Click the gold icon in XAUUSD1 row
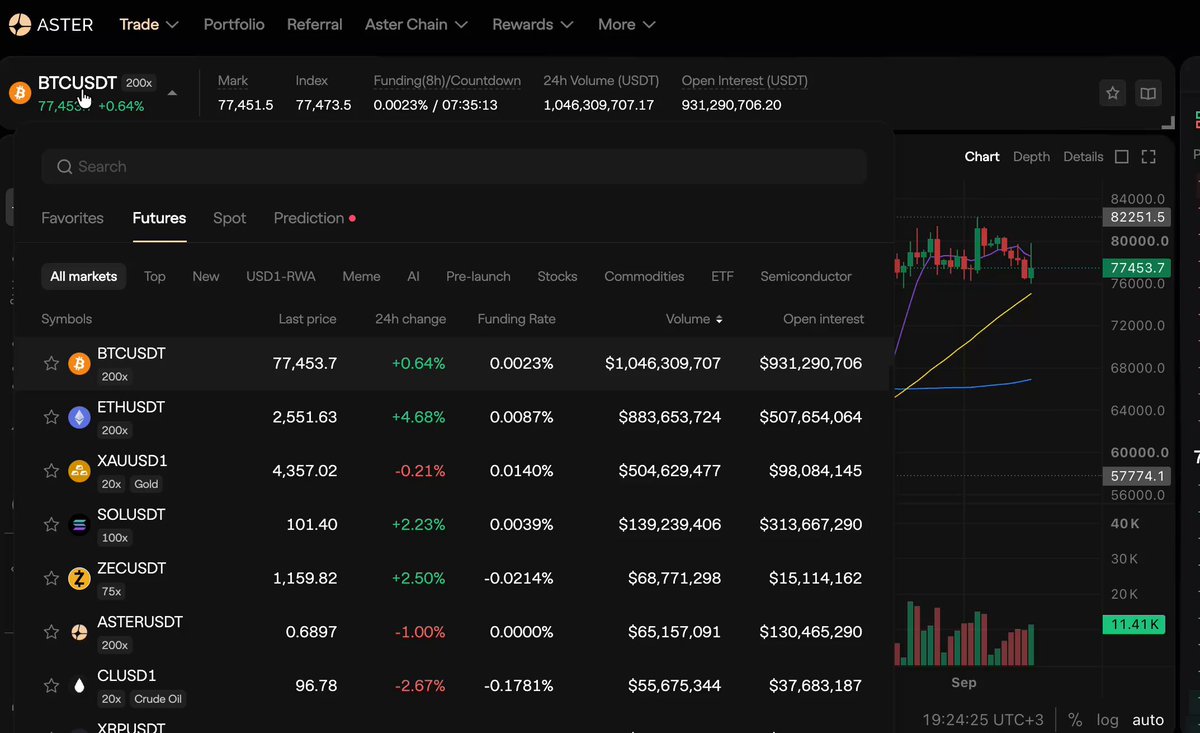The image size is (1200, 733). tap(79, 471)
